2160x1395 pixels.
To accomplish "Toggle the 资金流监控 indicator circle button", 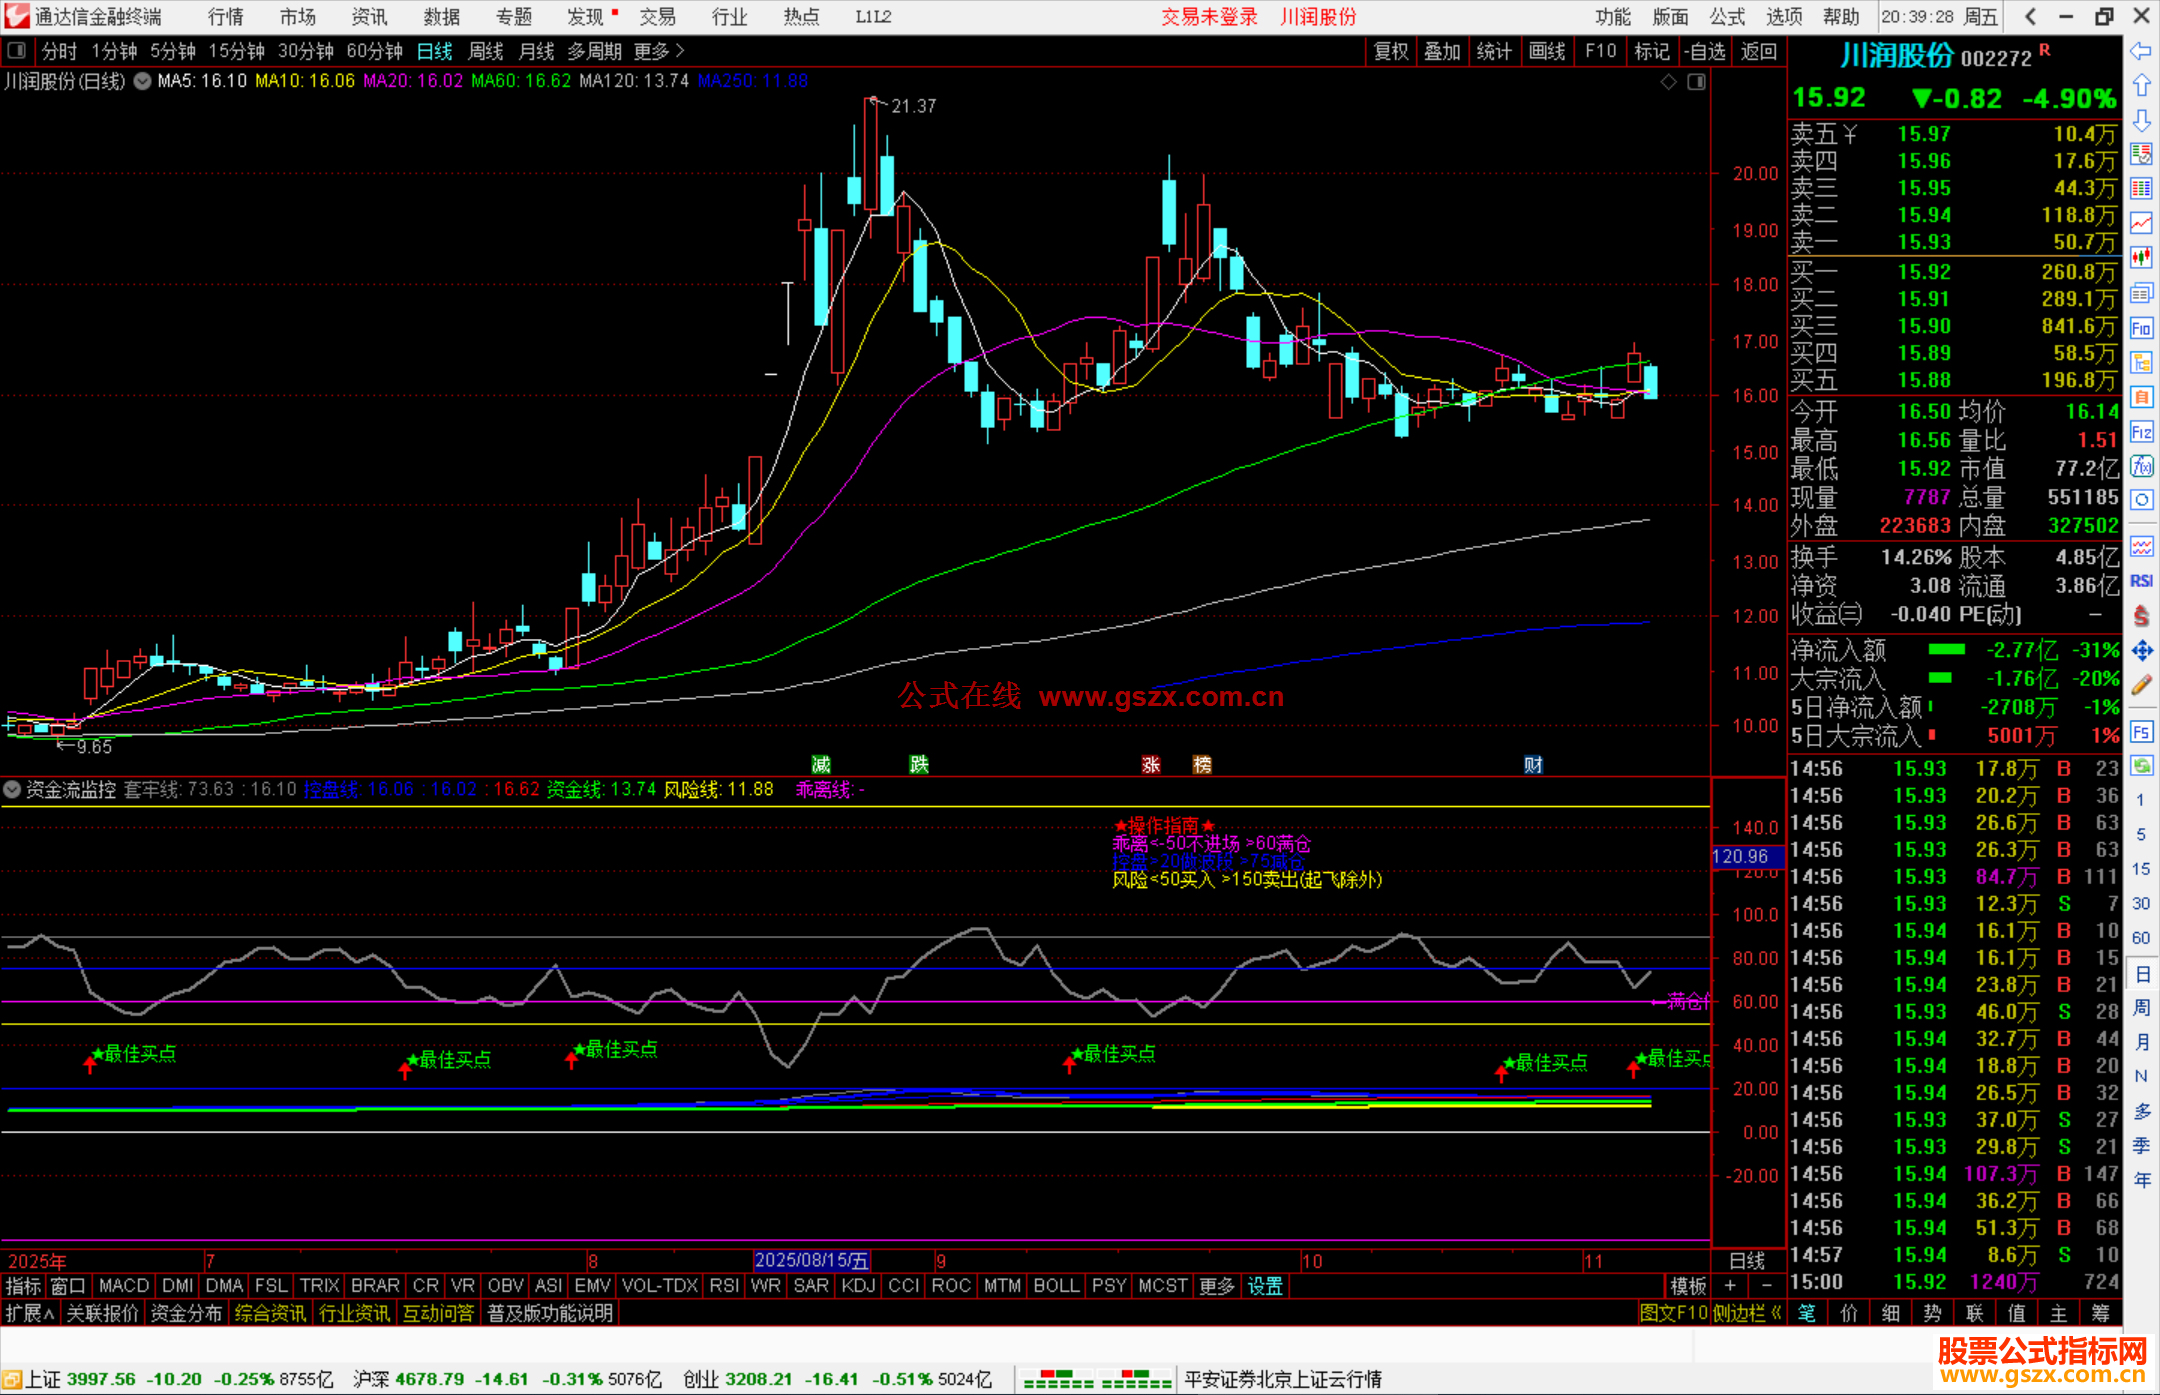I will [x=12, y=790].
